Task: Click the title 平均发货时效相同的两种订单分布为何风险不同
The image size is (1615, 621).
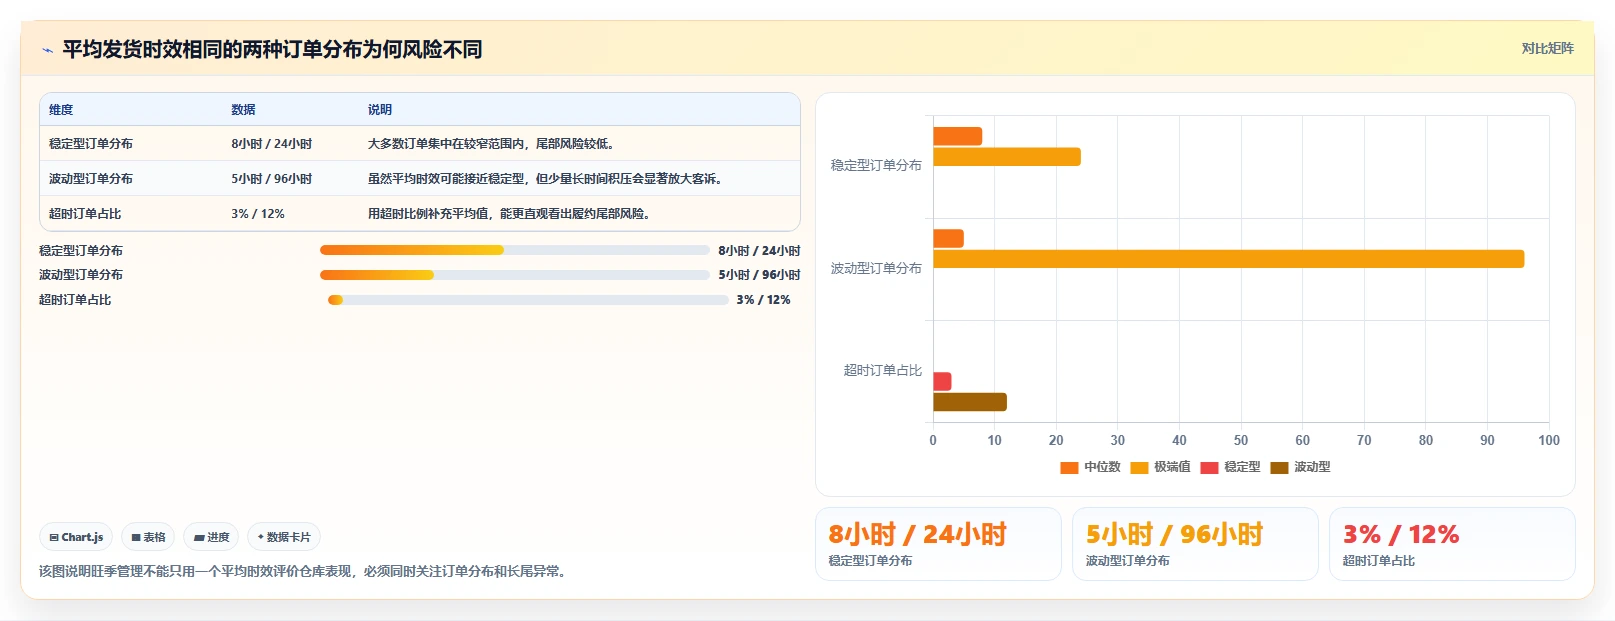Action: 272,50
